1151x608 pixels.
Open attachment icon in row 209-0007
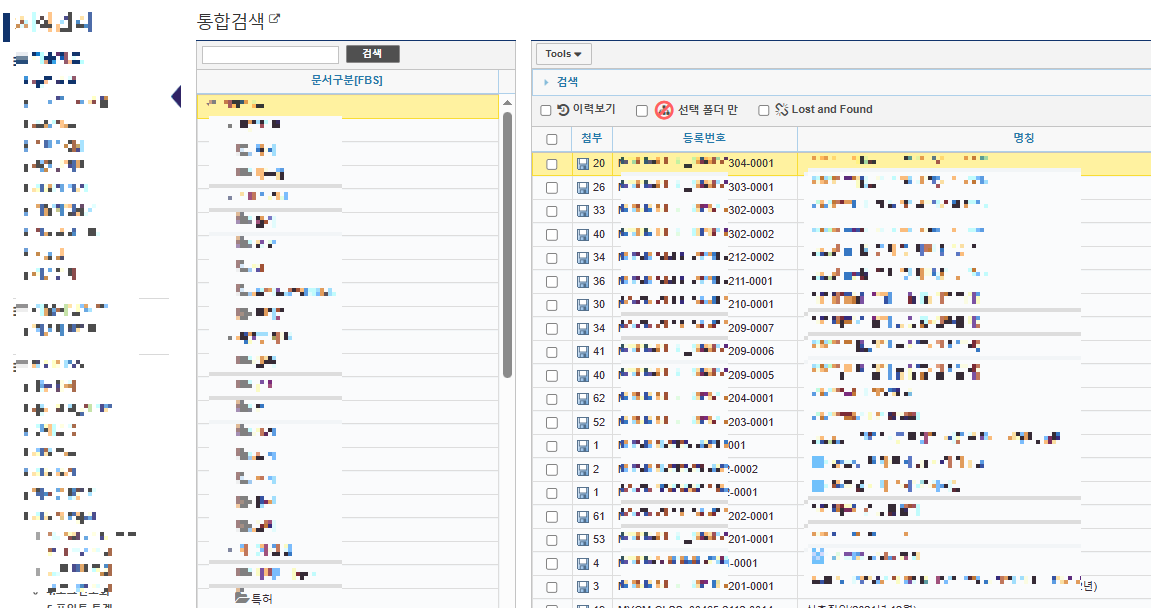coord(583,328)
